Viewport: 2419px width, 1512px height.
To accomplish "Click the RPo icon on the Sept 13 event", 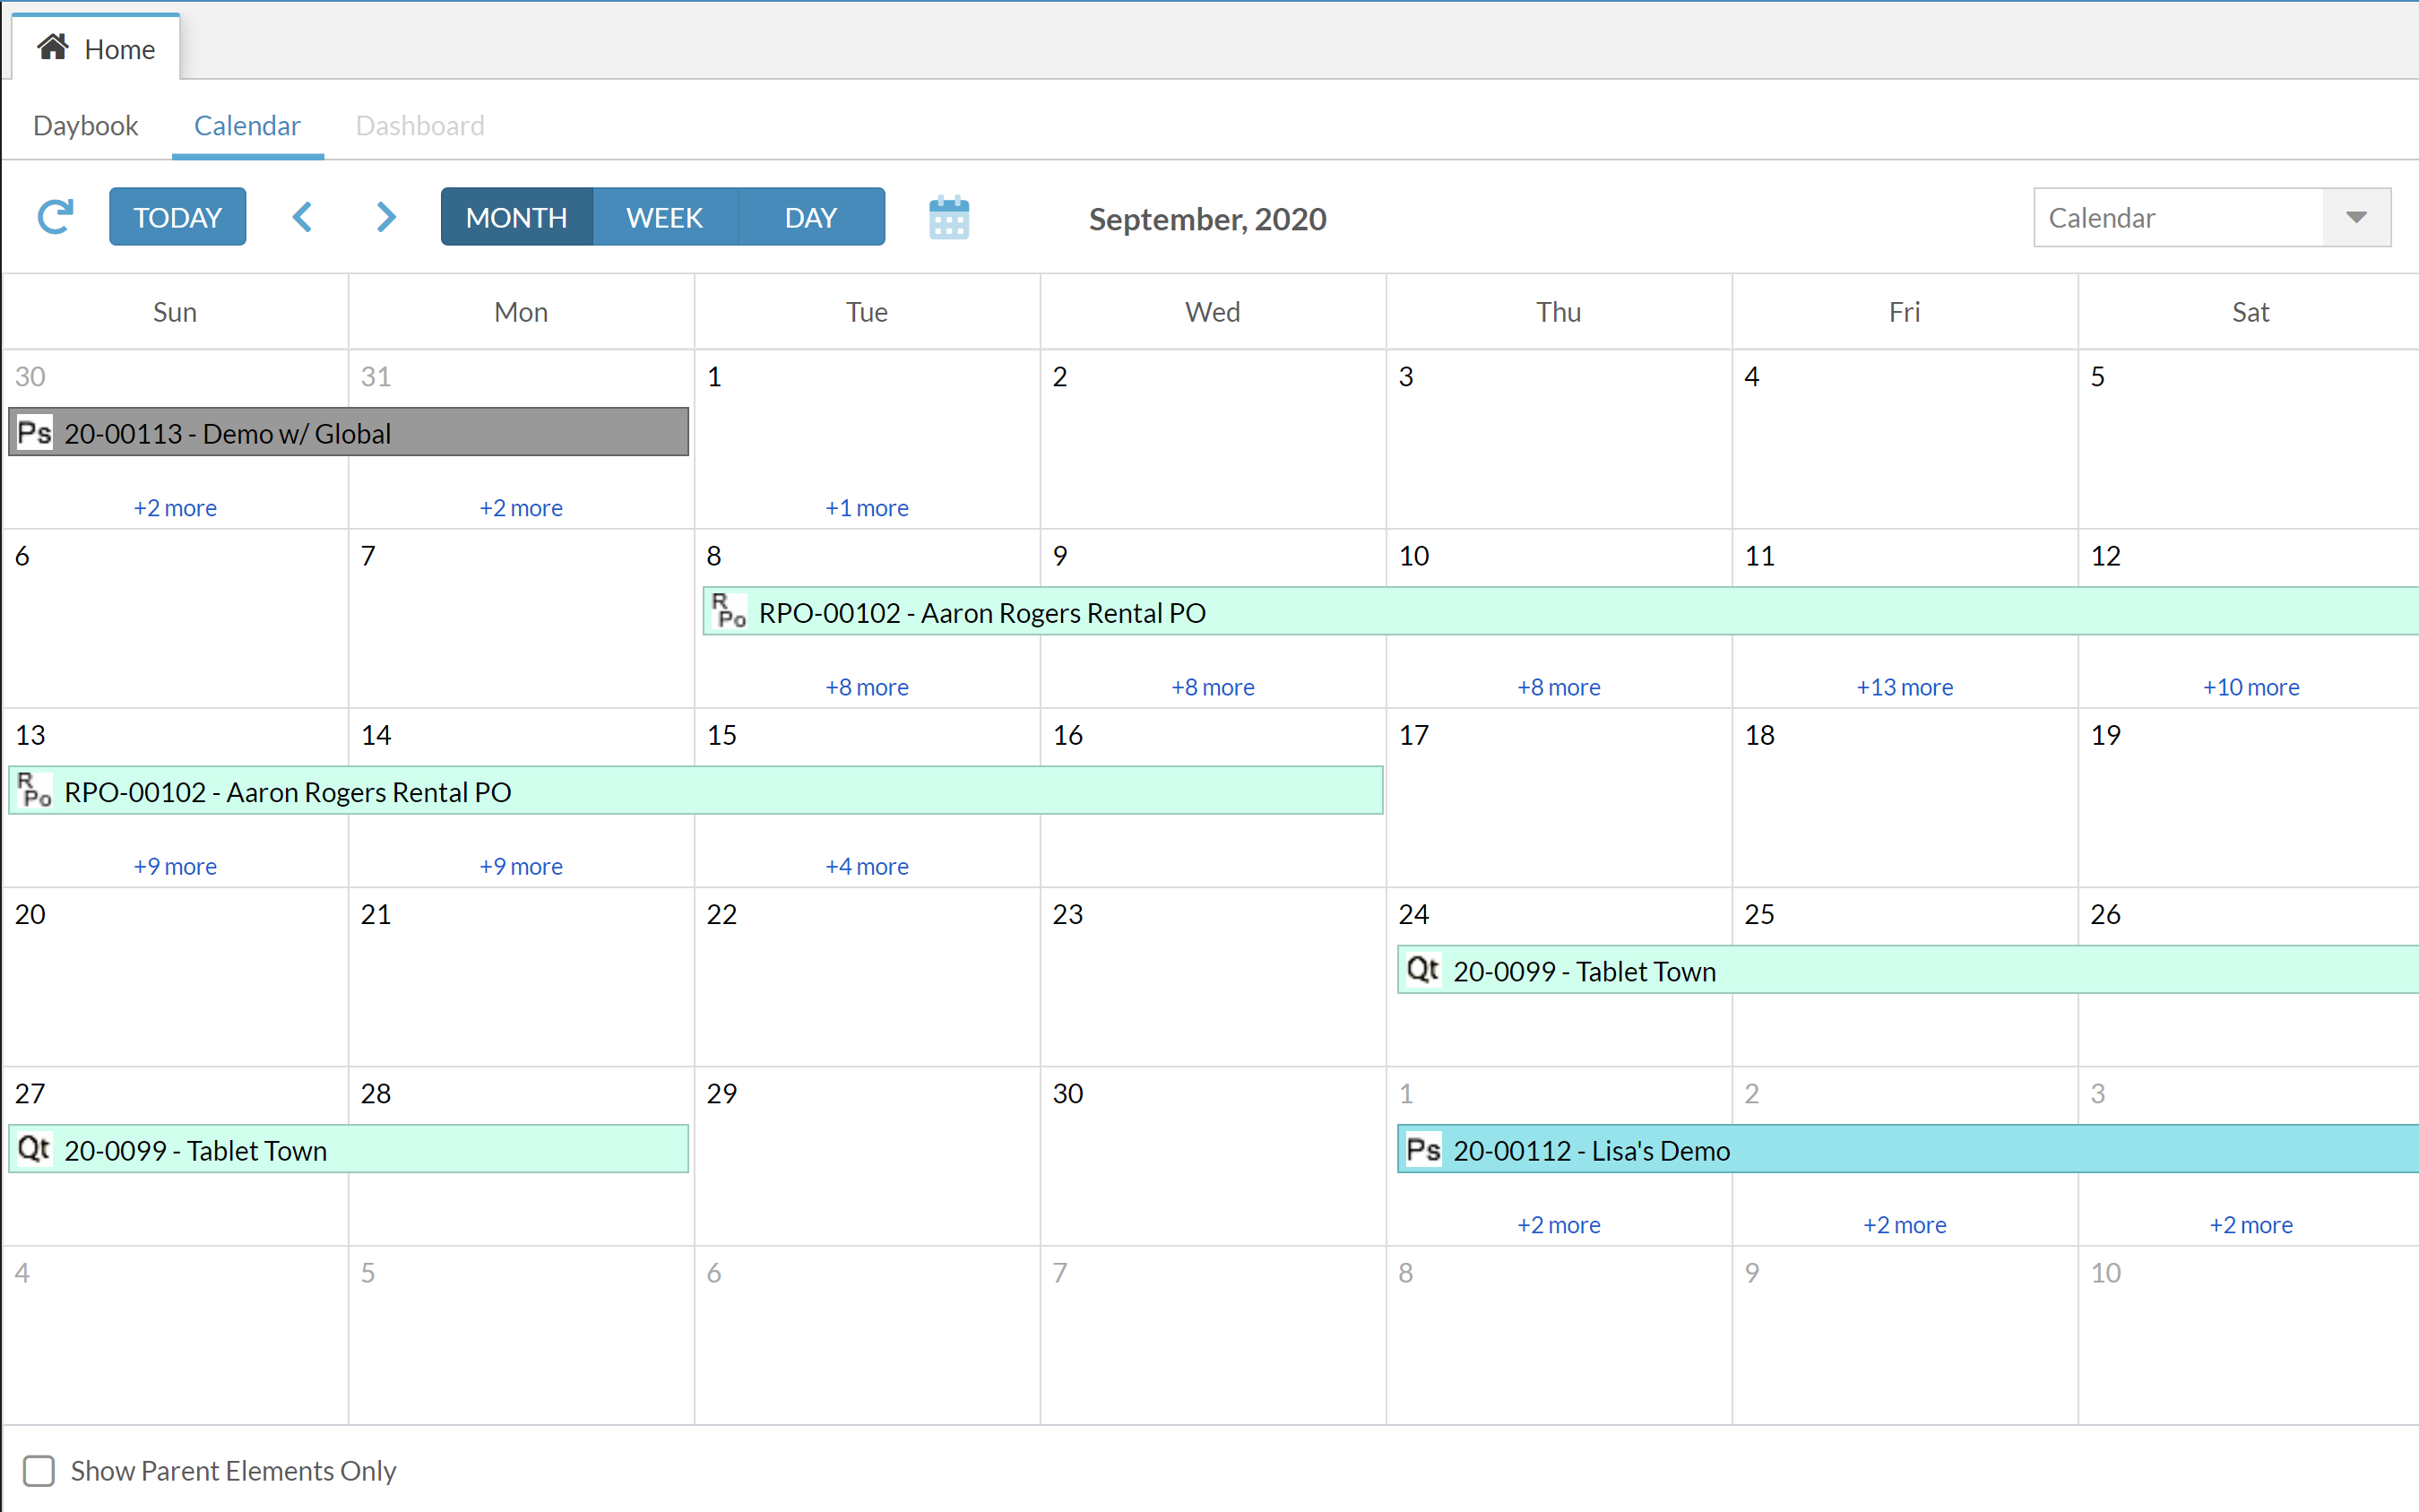I will (34, 791).
